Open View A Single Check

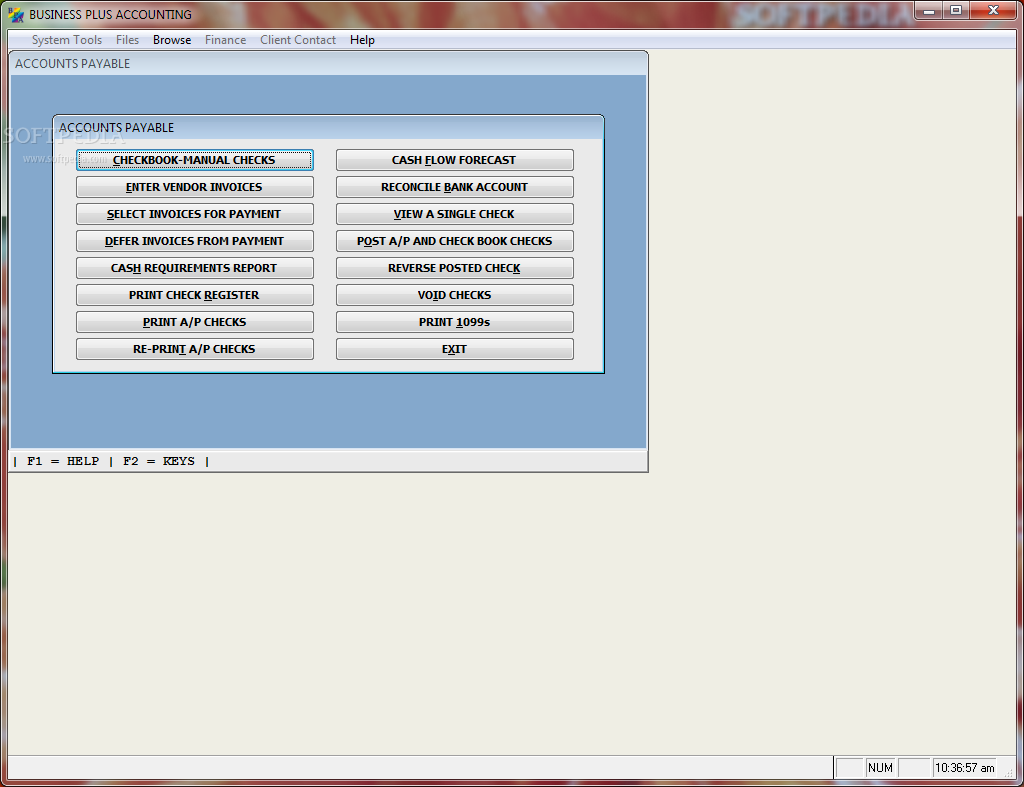point(455,214)
